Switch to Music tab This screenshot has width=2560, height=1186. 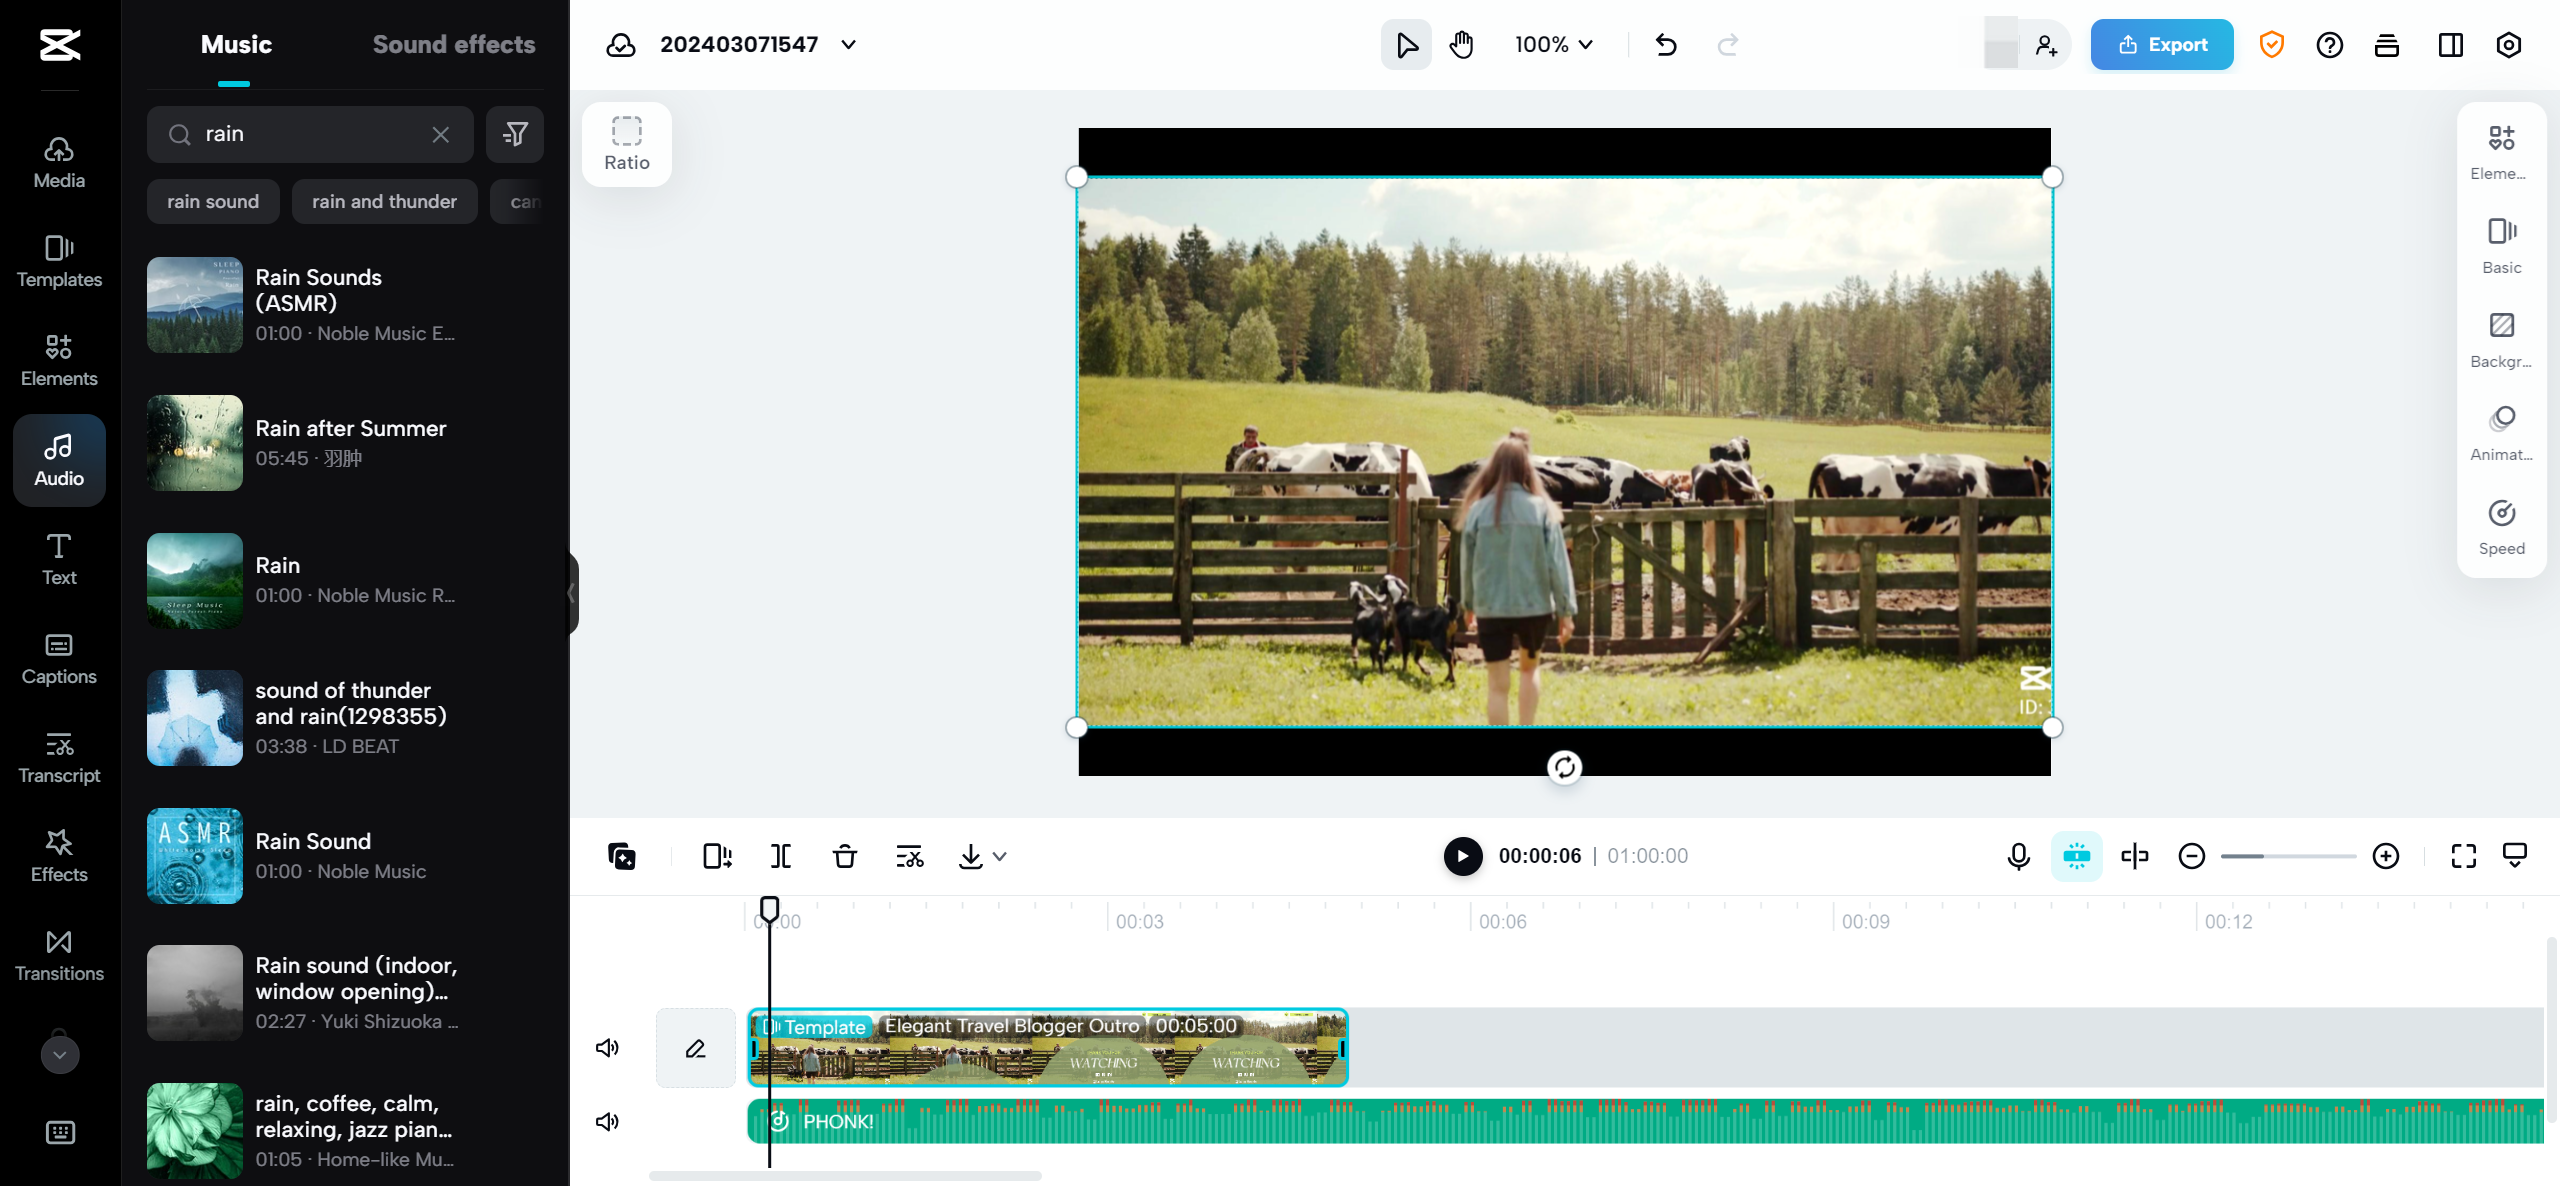233,44
